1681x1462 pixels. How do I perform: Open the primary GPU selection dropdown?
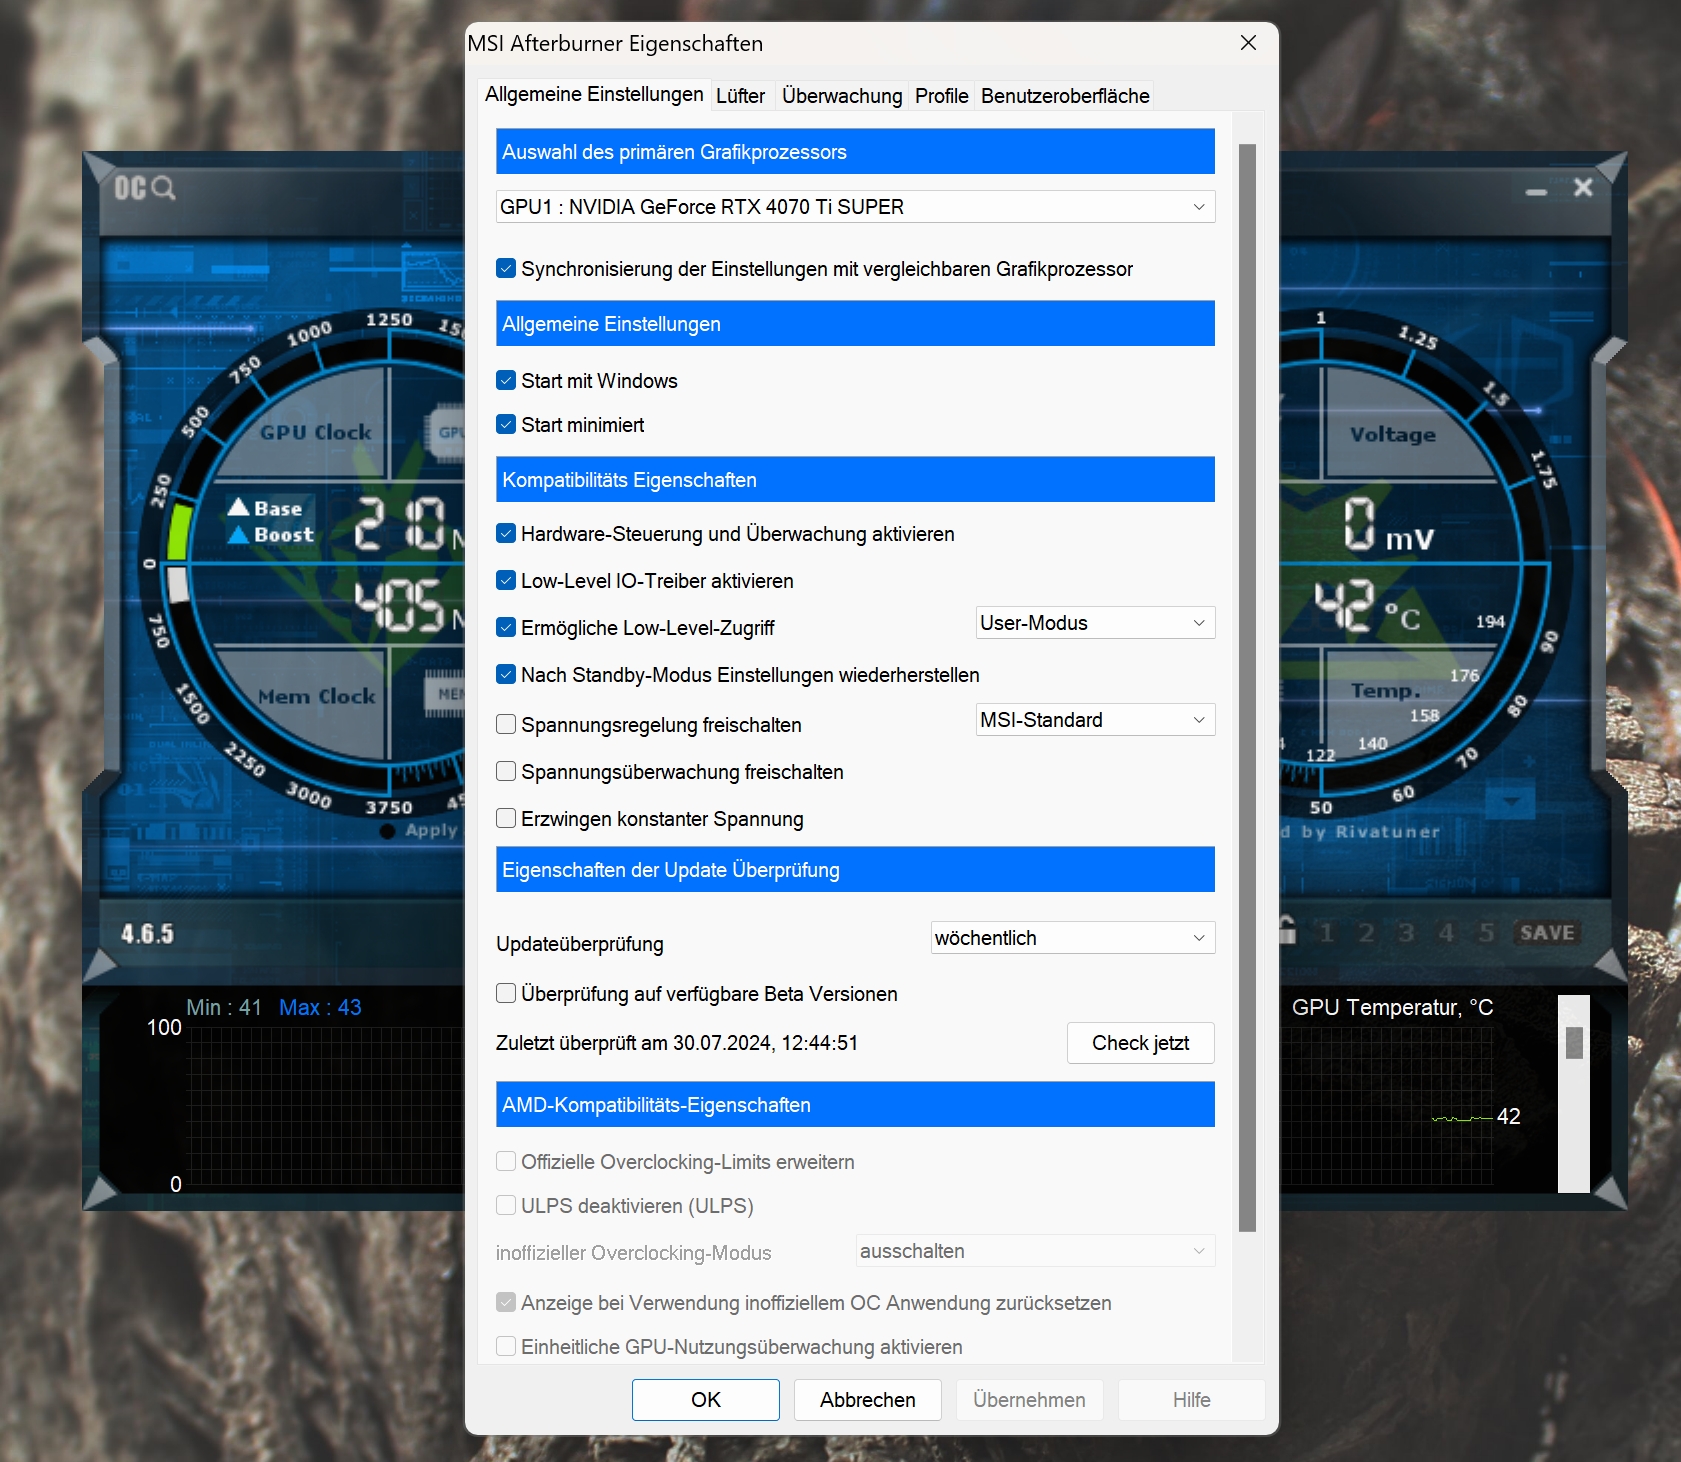pyautogui.click(x=855, y=207)
